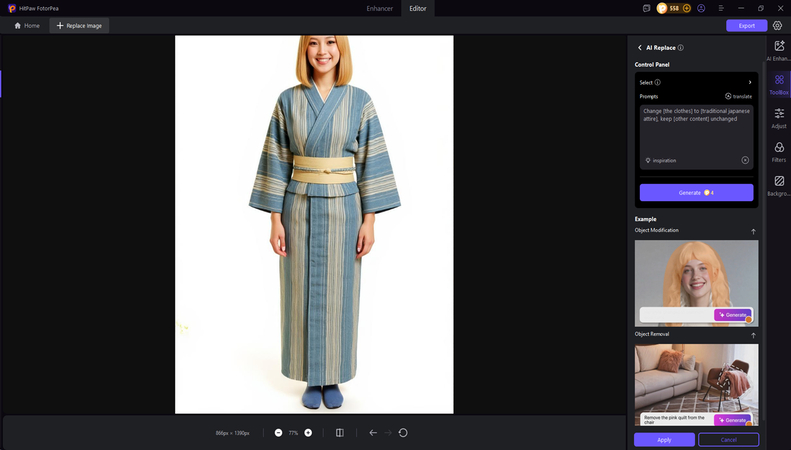The height and width of the screenshot is (450, 791).
Task: Click the translate prompt button
Action: tap(738, 96)
